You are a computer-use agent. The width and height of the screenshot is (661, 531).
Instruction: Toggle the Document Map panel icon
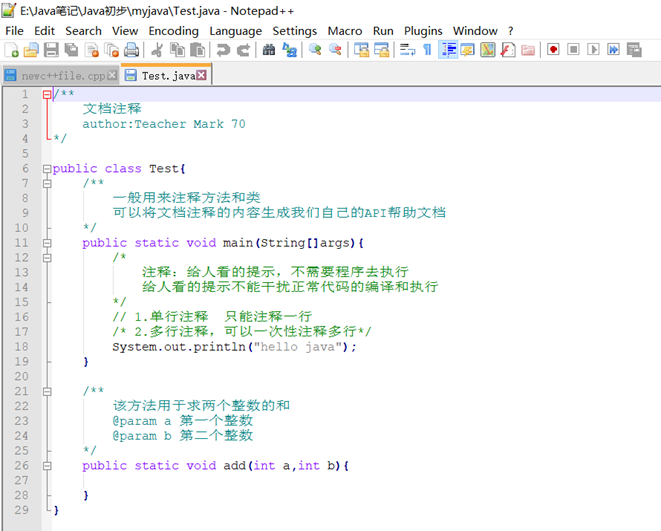coord(488,50)
